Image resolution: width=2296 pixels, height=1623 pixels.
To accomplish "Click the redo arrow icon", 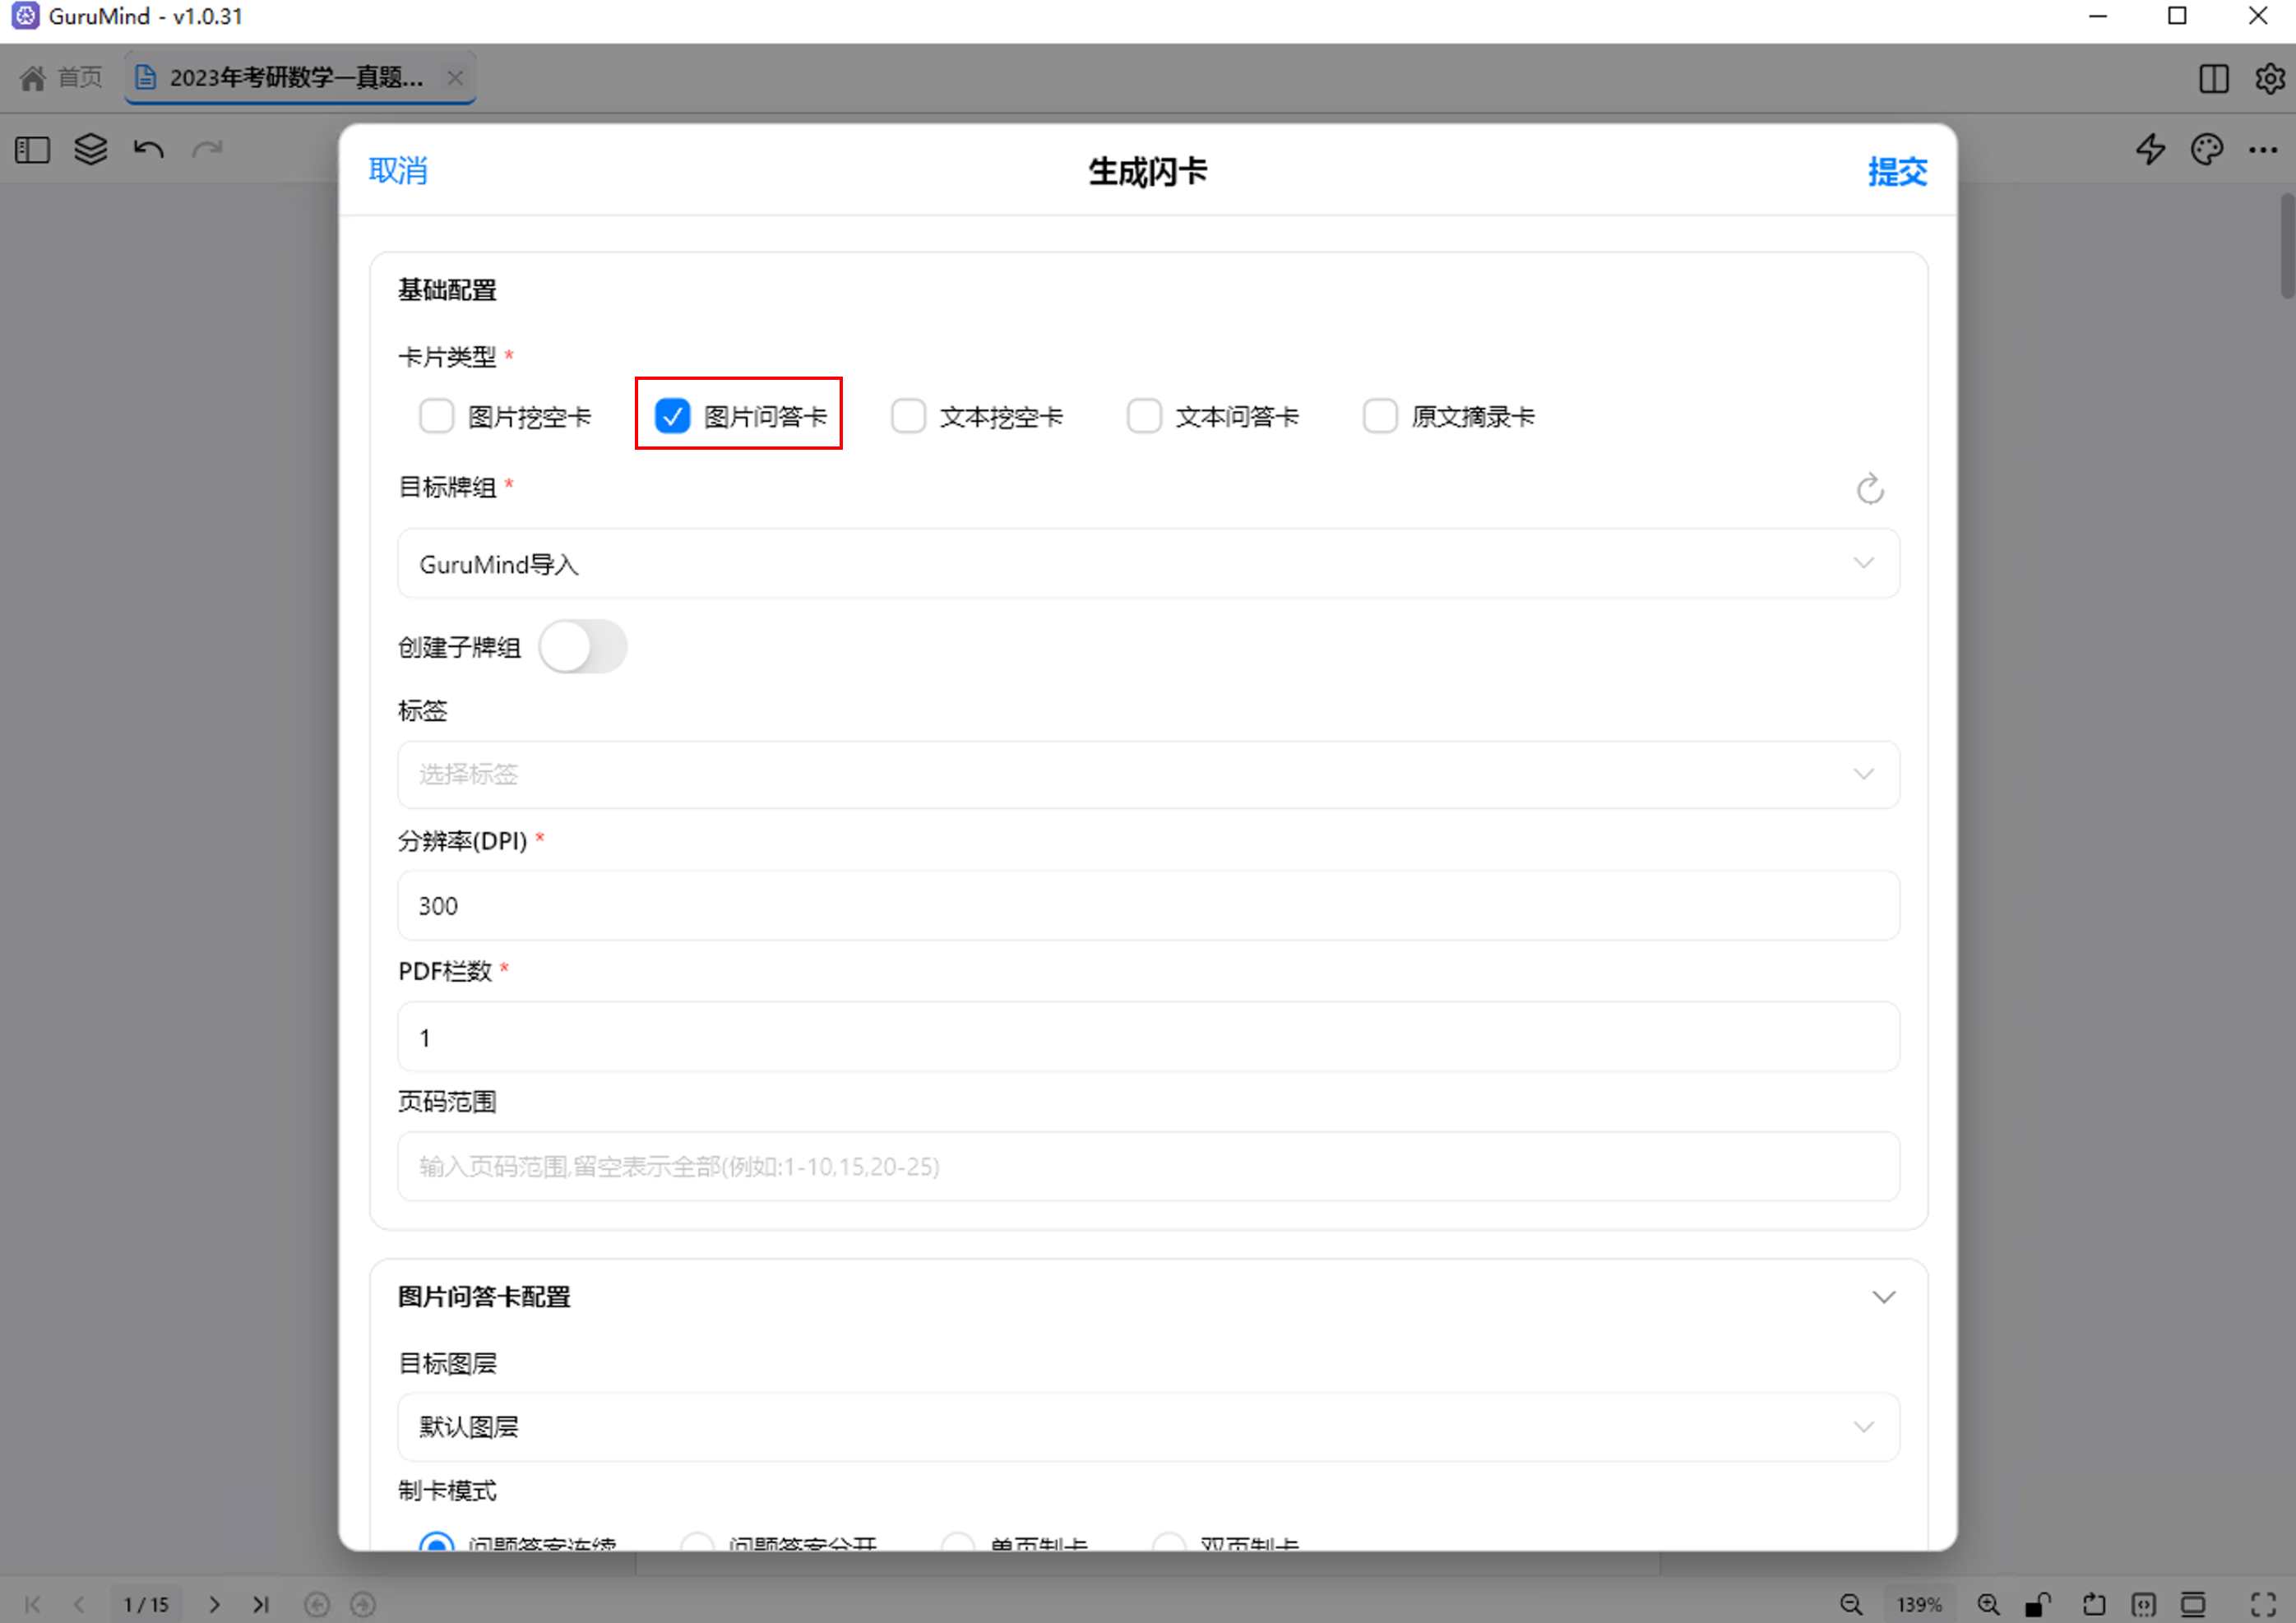I will point(207,150).
